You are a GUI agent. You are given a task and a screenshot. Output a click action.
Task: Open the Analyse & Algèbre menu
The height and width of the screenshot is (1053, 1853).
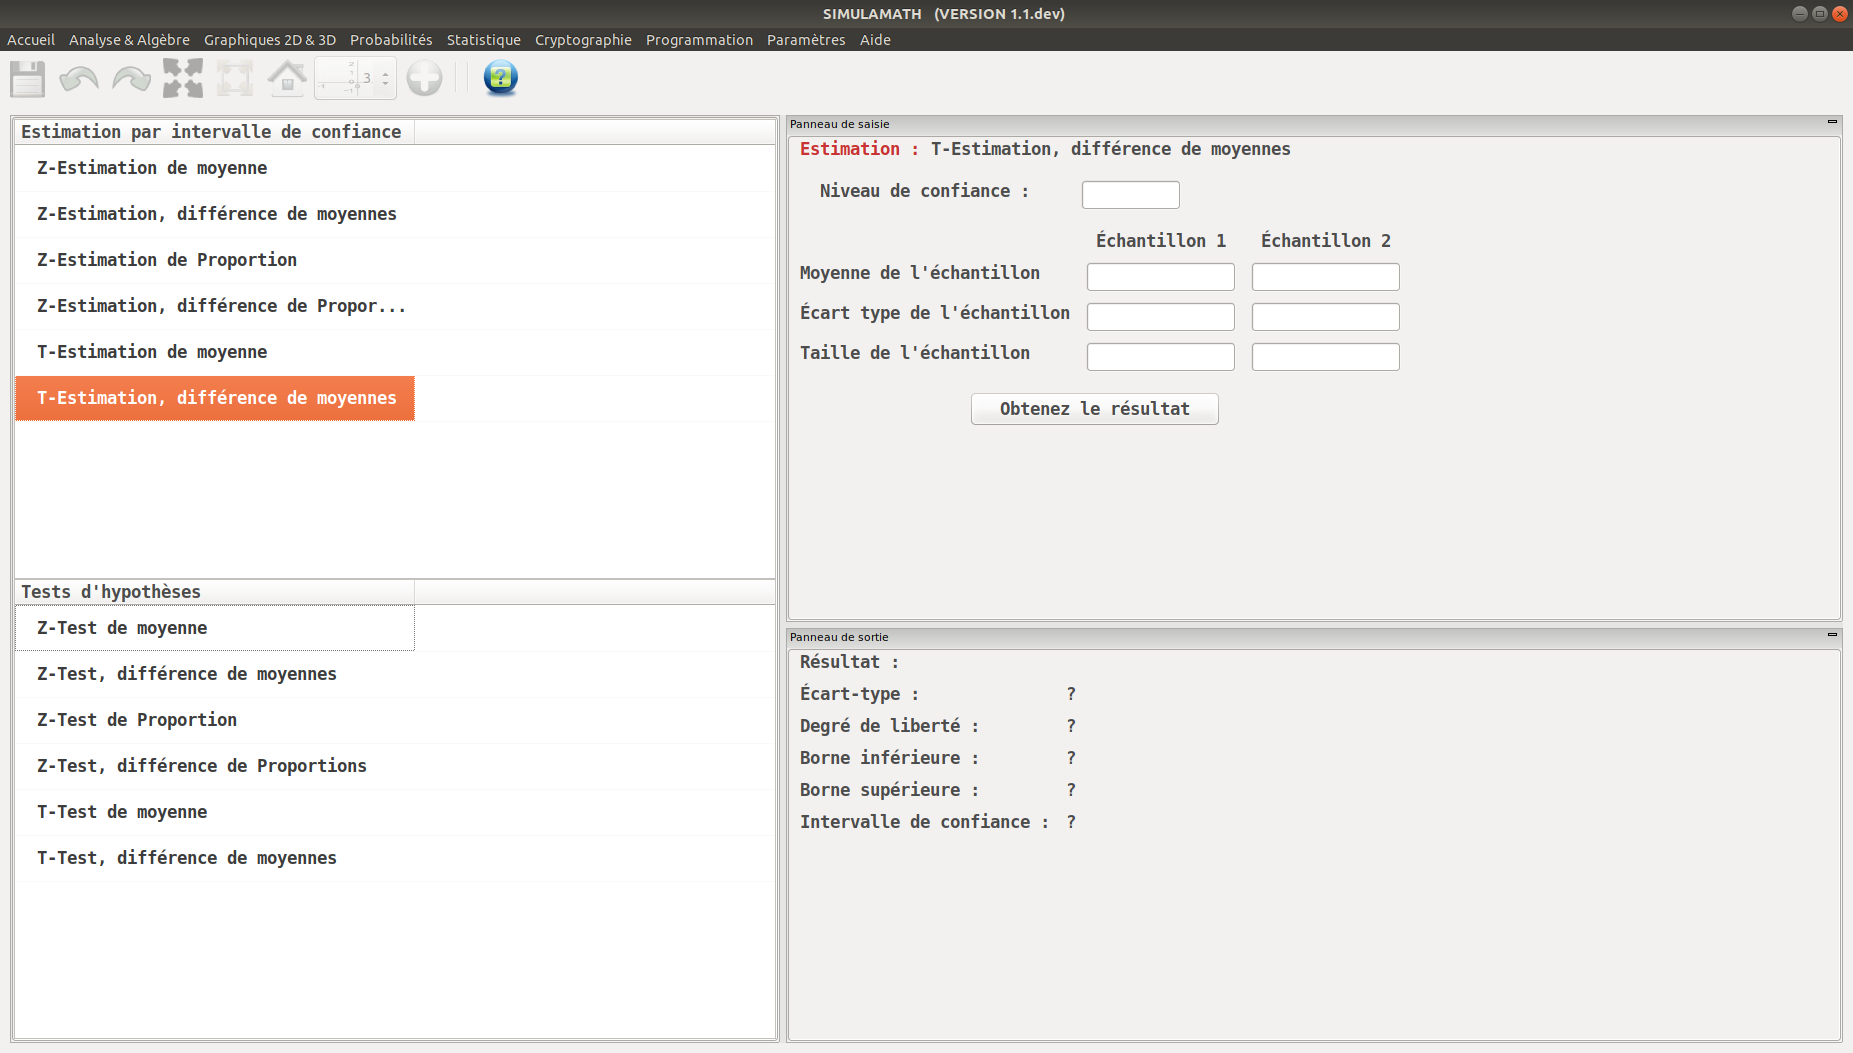(x=129, y=40)
